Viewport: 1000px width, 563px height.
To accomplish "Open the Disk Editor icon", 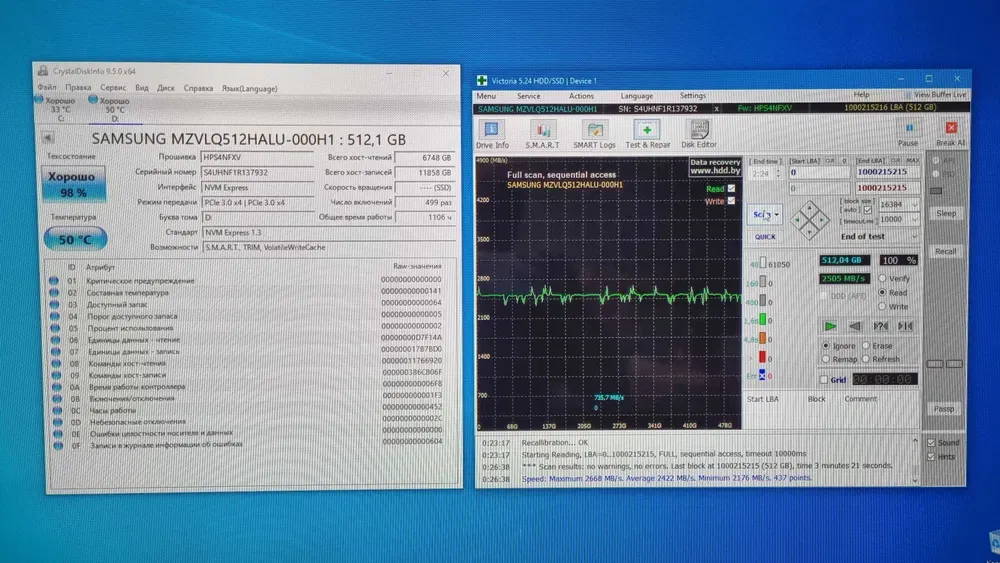I will point(699,129).
